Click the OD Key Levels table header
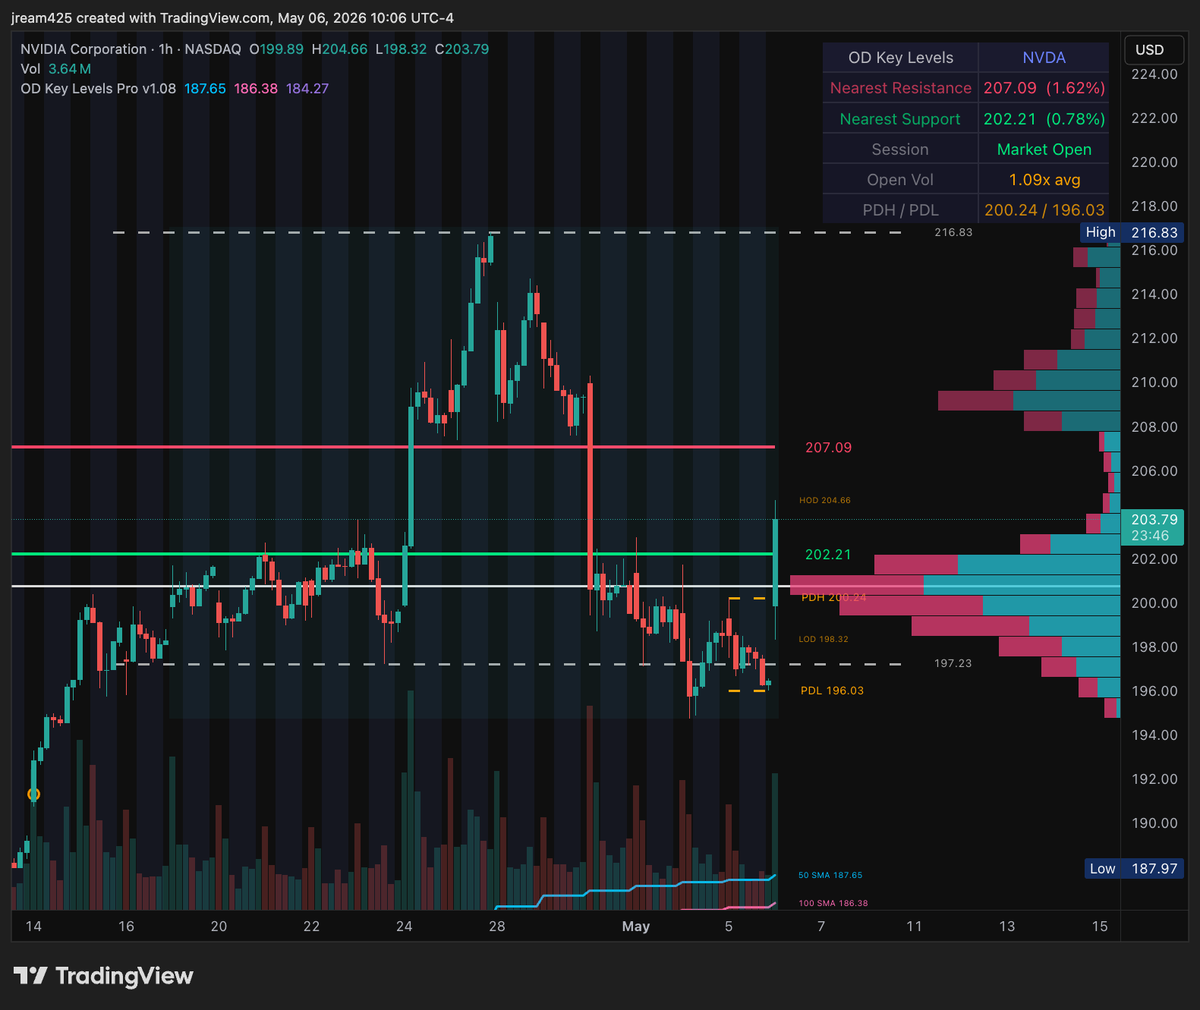Image resolution: width=1200 pixels, height=1010 pixels. click(x=900, y=58)
